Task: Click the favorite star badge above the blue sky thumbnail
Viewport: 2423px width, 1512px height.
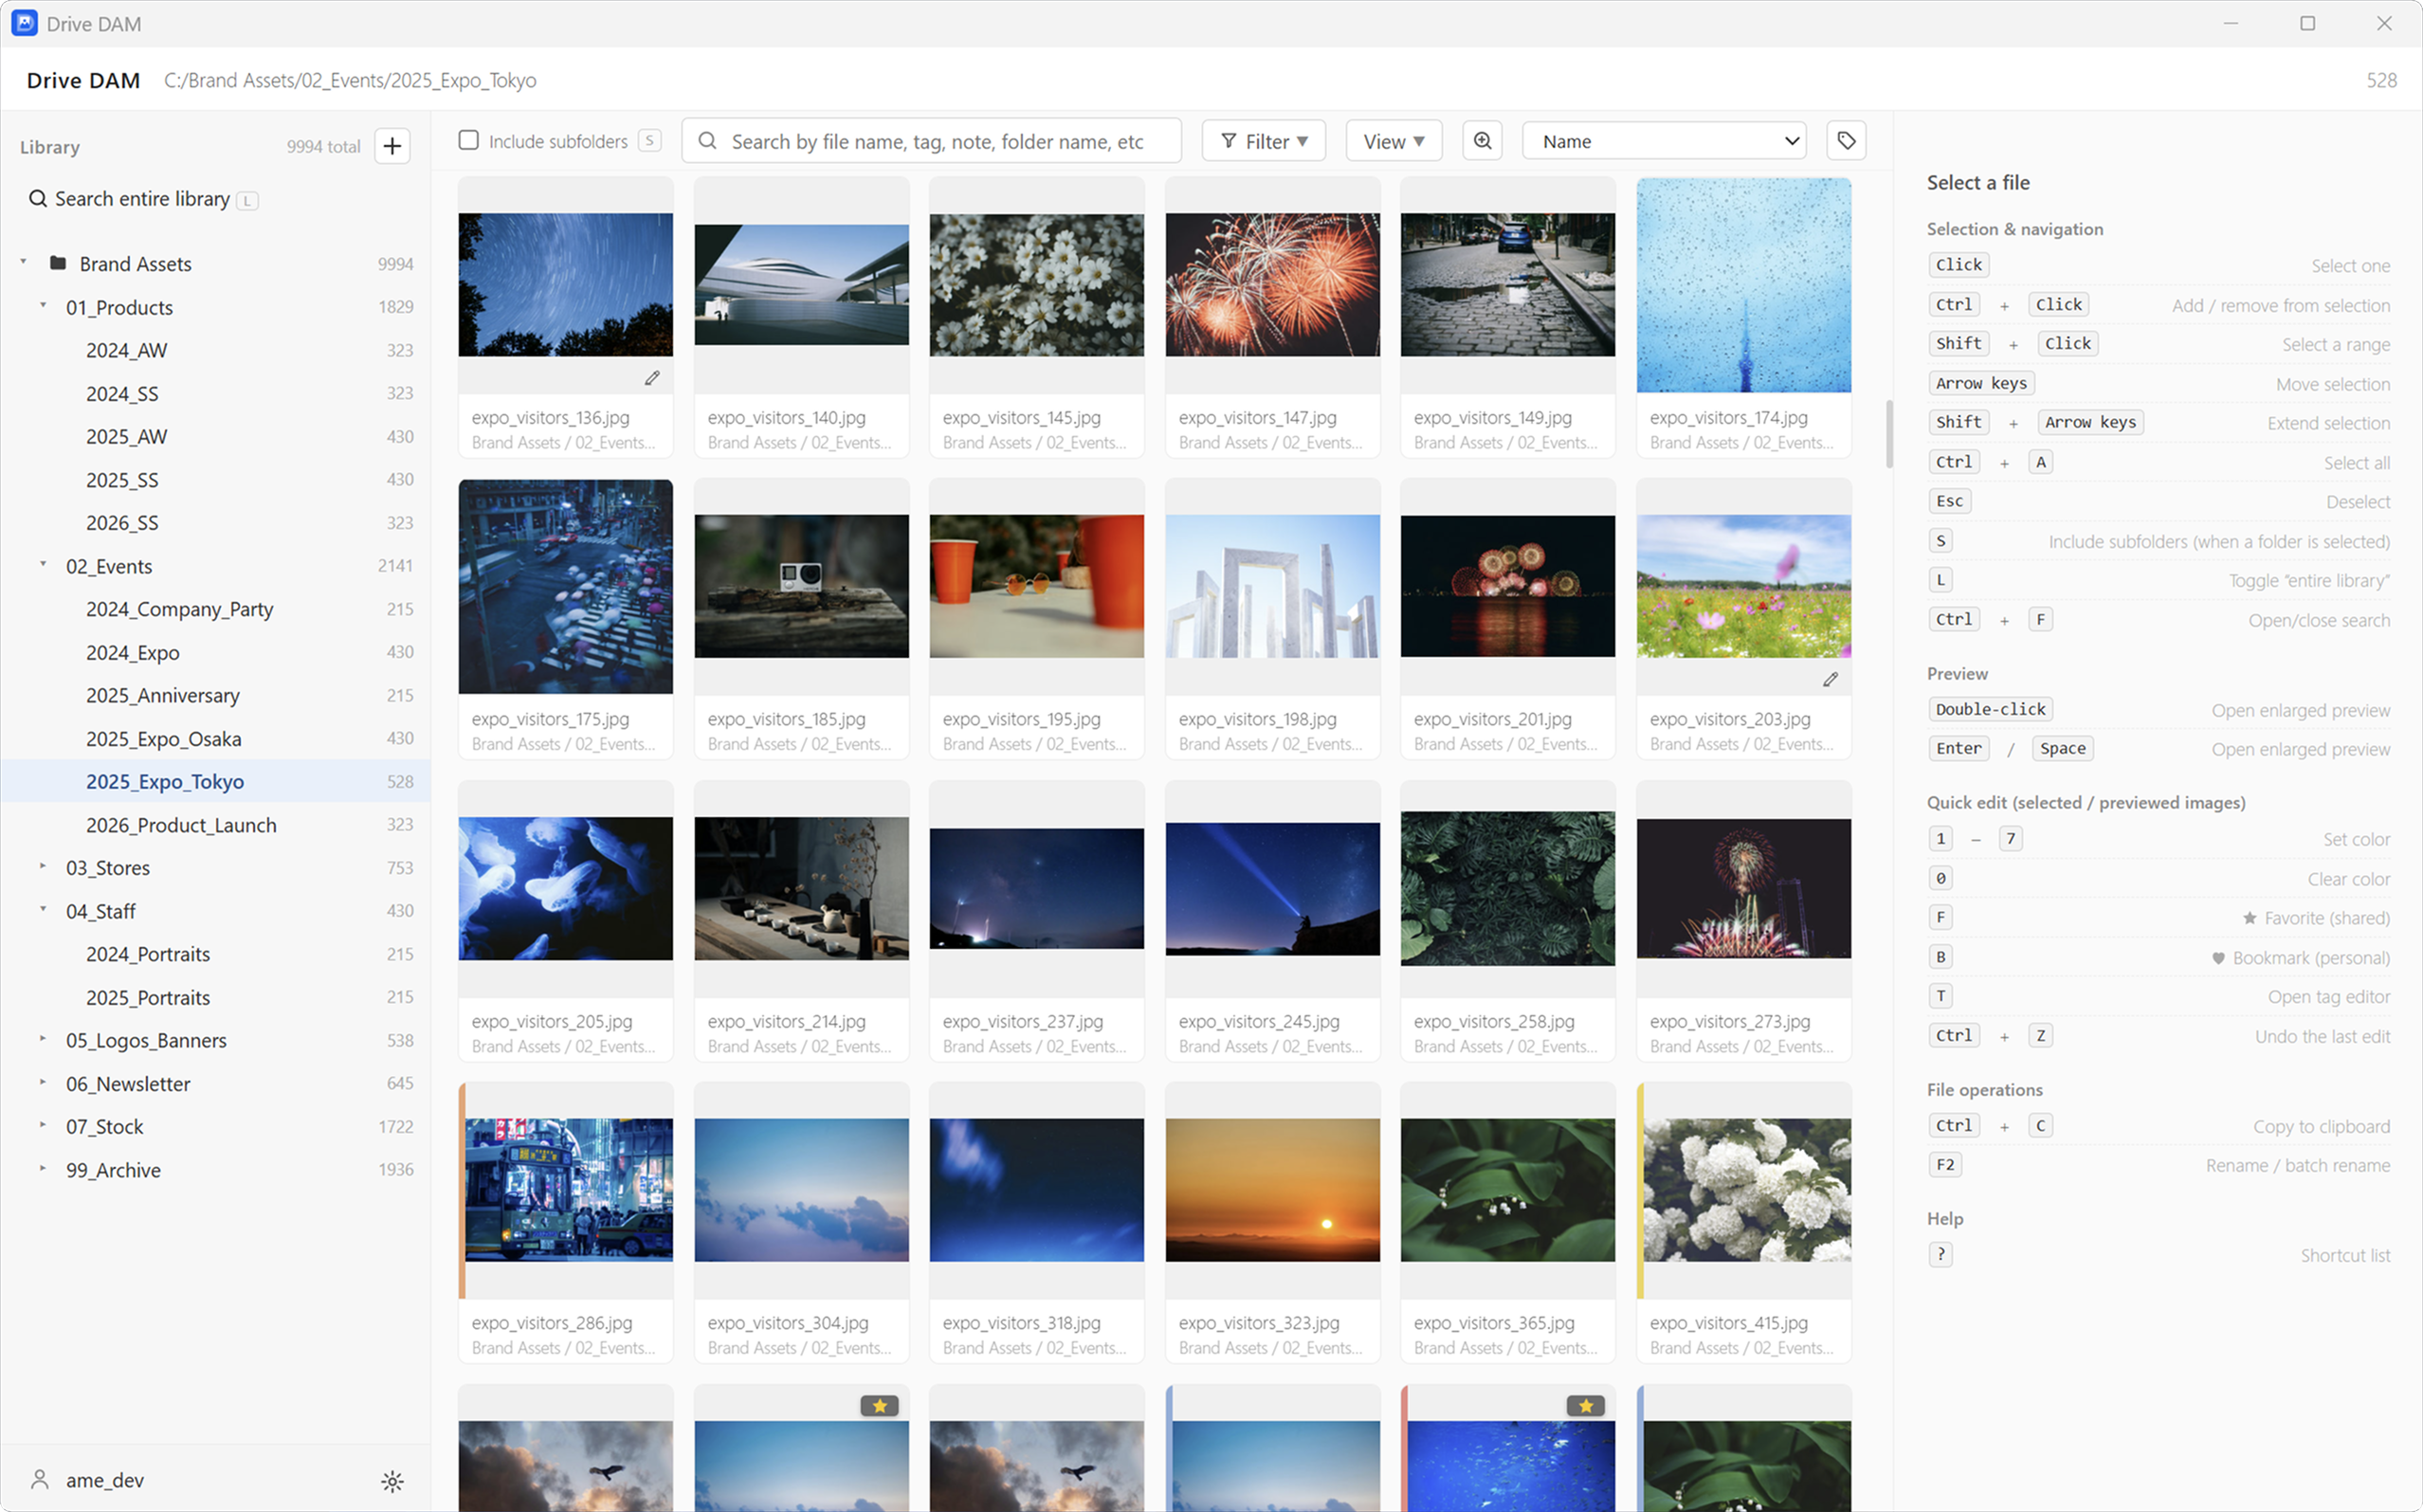Action: [x=879, y=1406]
